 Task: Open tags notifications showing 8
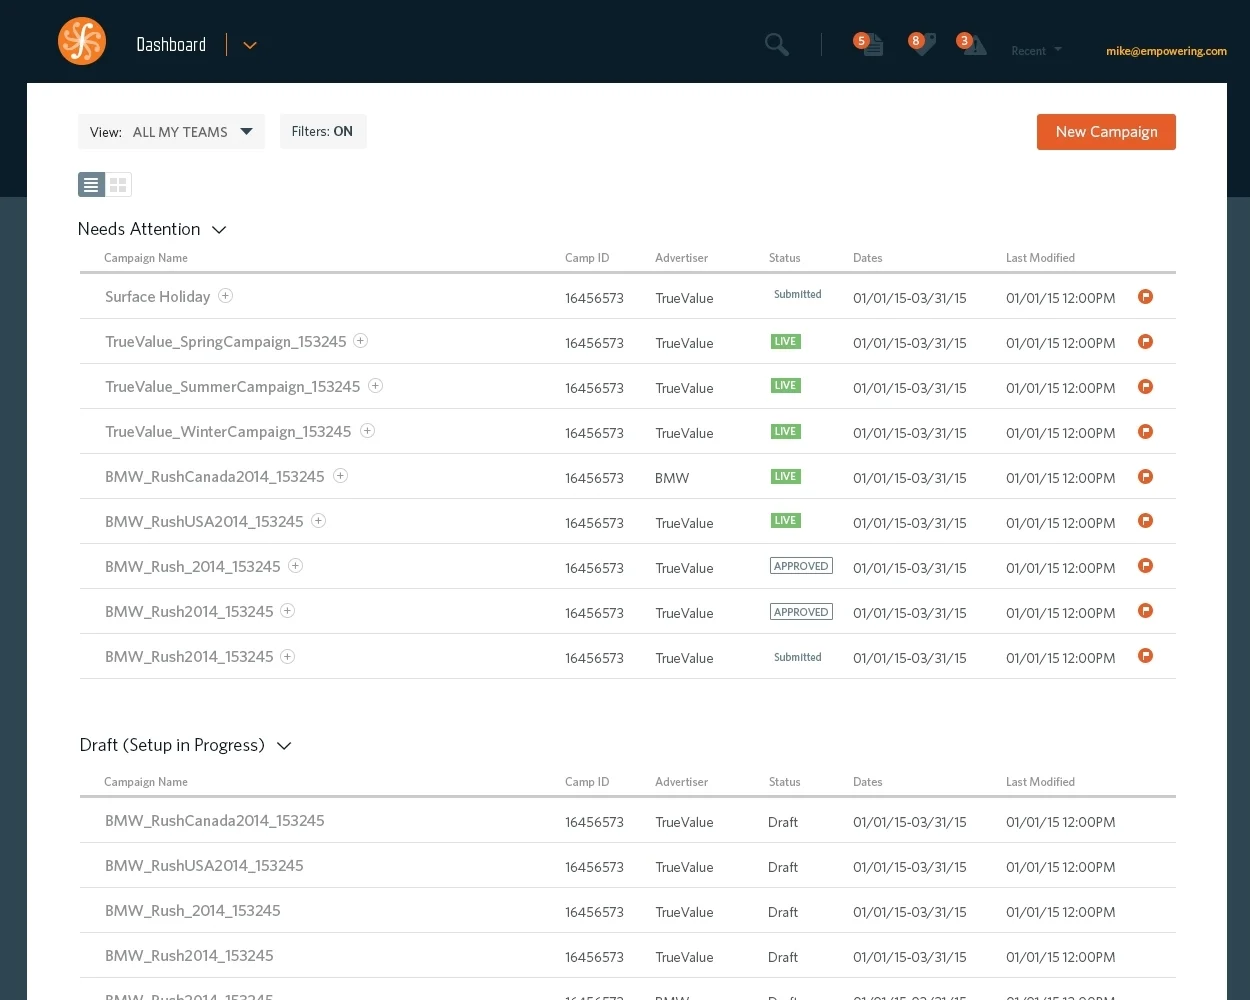(922, 46)
